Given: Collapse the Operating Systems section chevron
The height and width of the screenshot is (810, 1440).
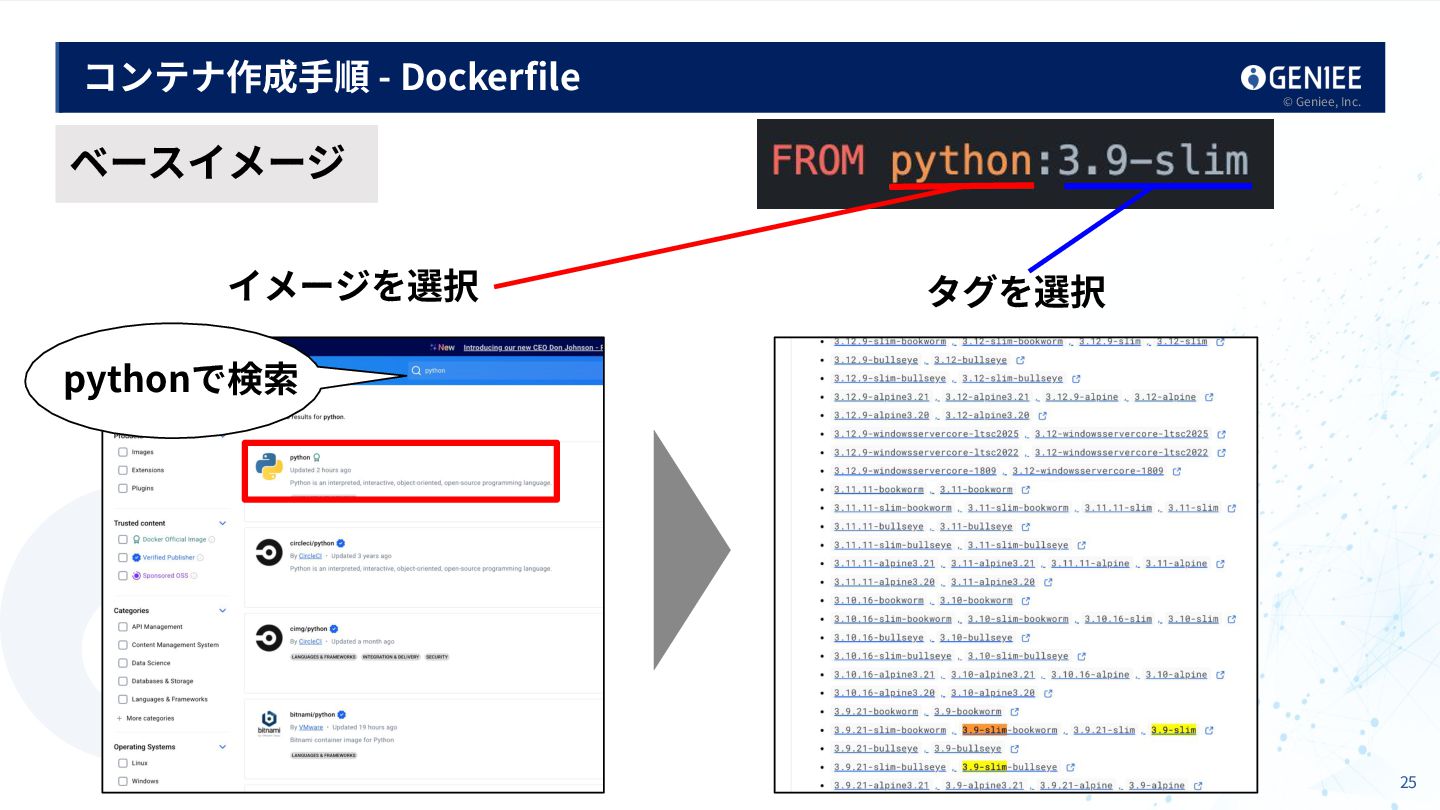Looking at the screenshot, I should (223, 747).
